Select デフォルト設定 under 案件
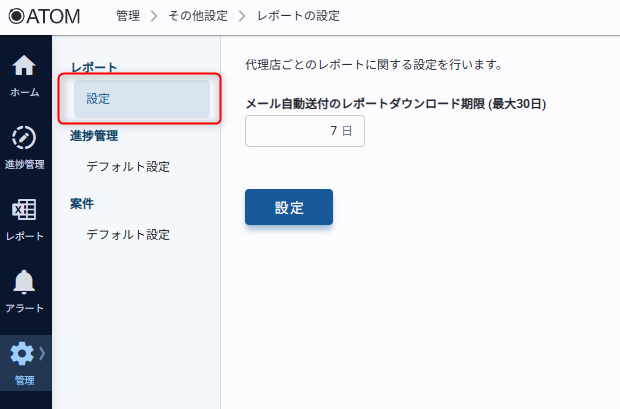620x409 pixels. tap(128, 235)
